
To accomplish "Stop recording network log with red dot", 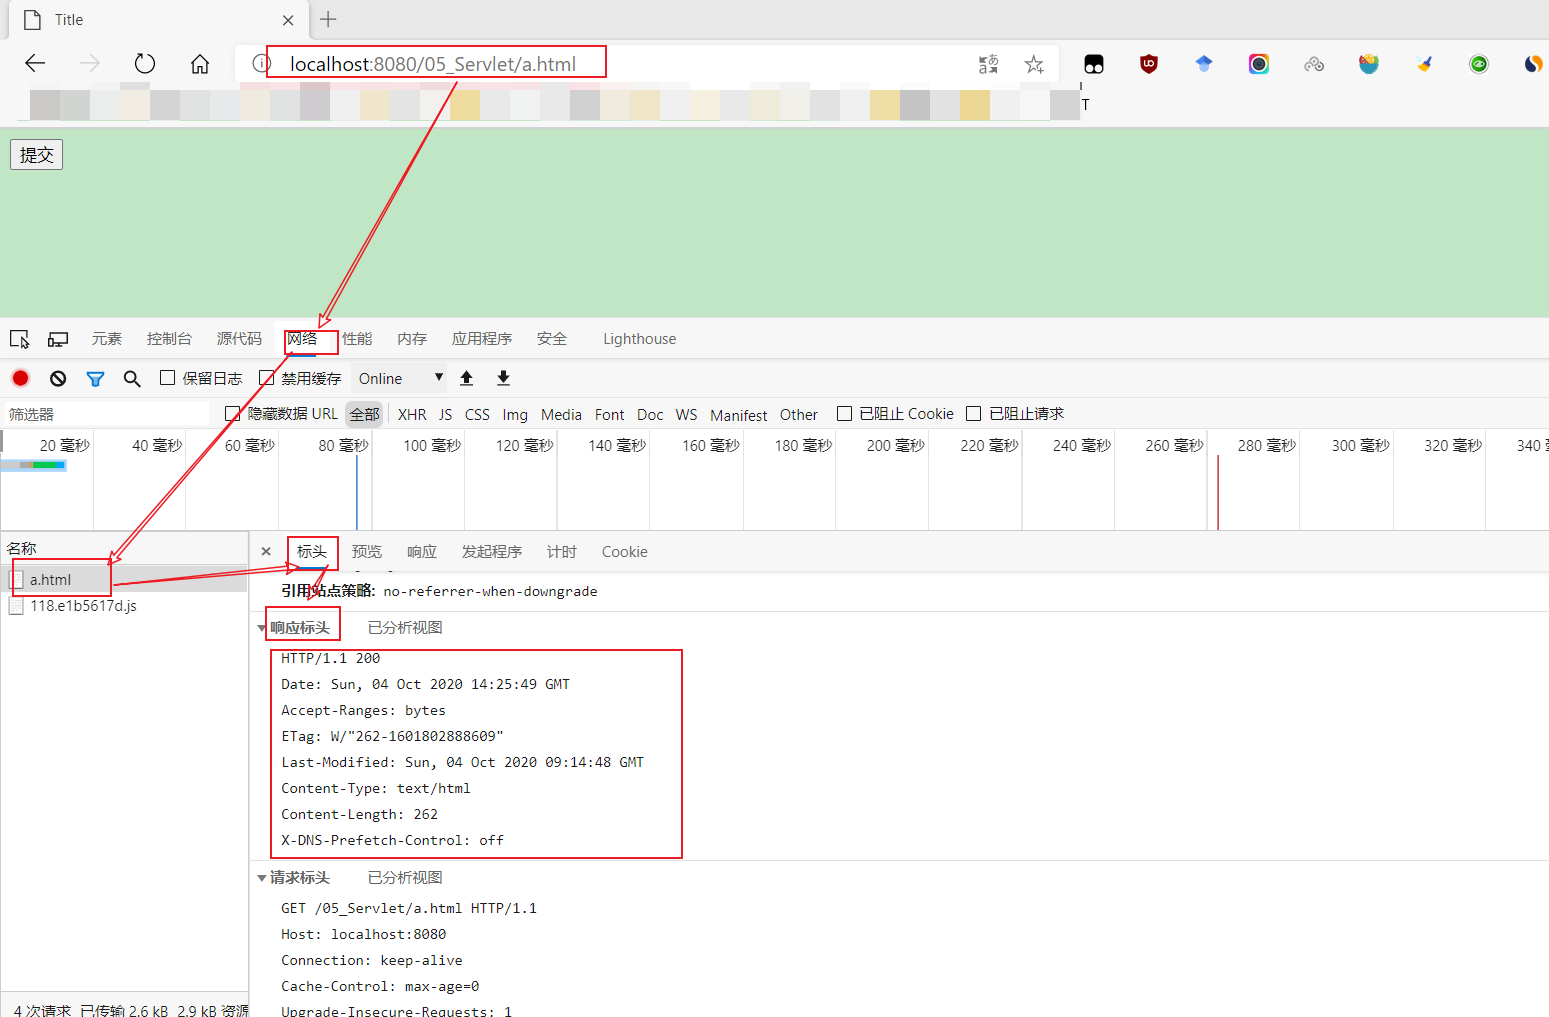I will [x=20, y=378].
